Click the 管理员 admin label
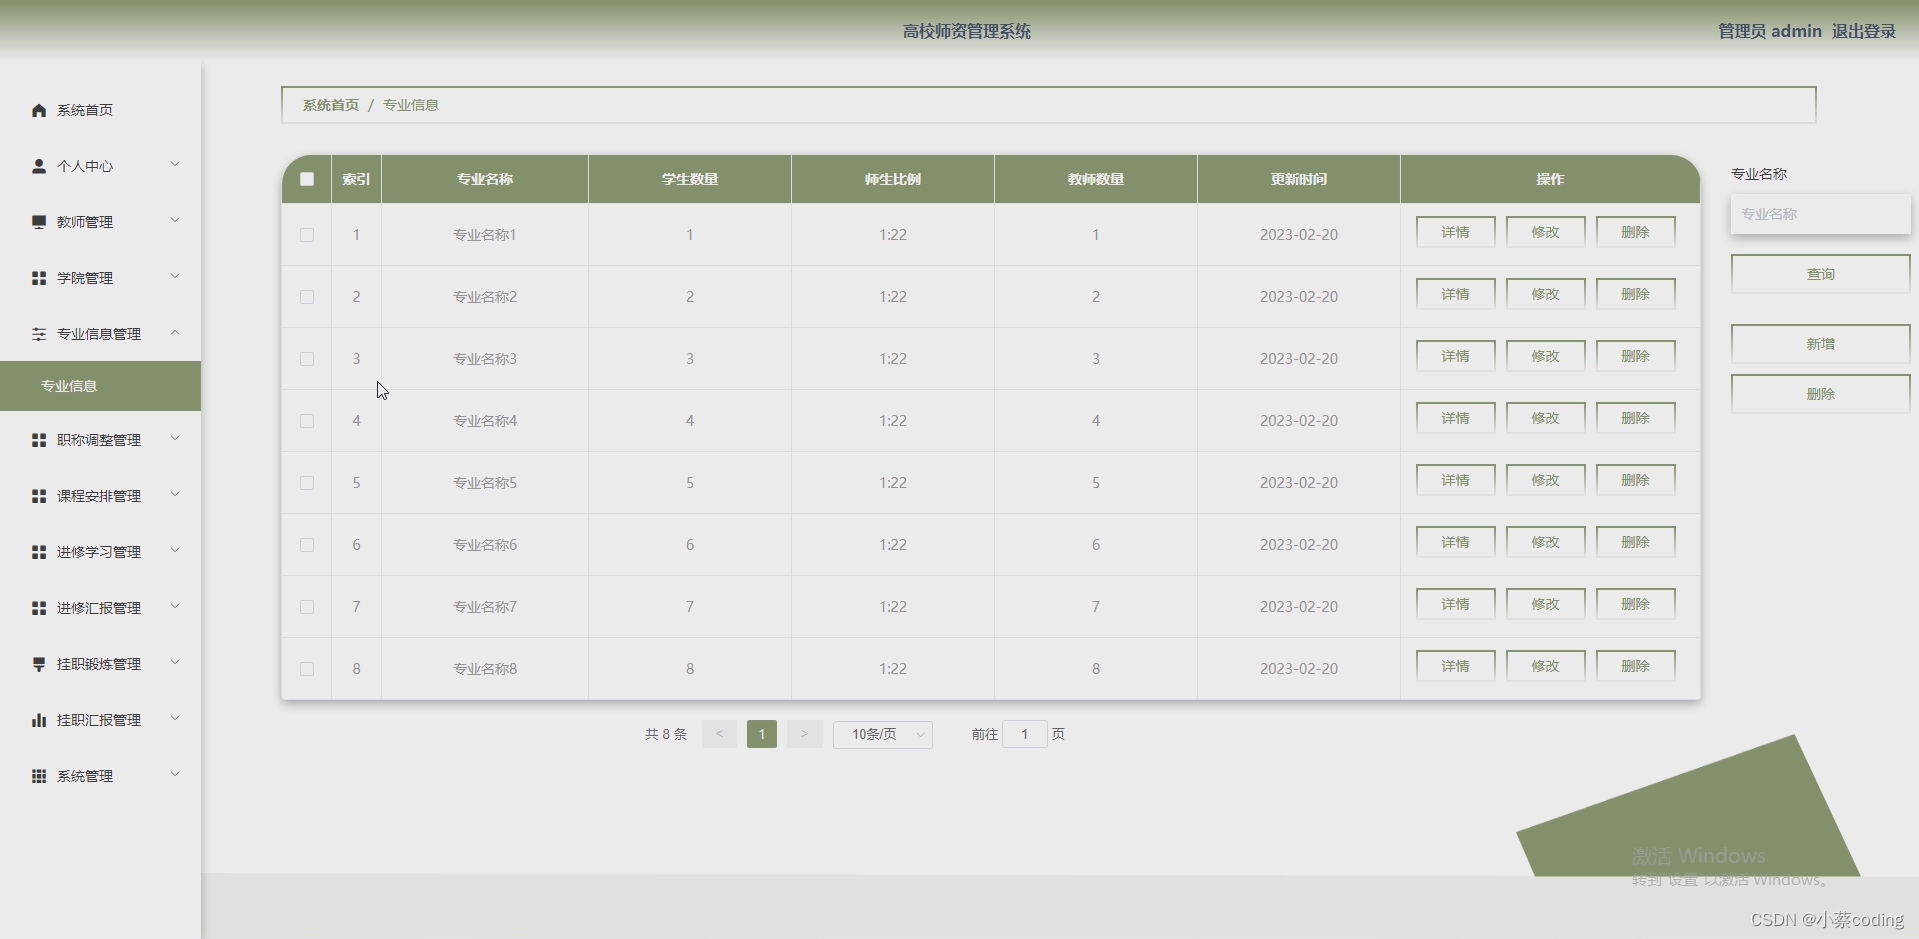 1770,31
